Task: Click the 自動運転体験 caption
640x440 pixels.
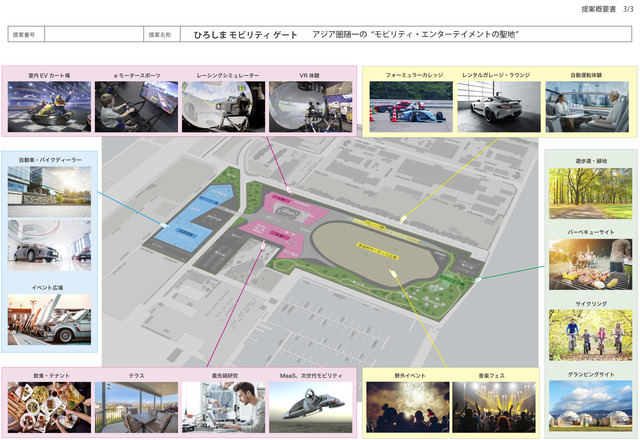Action: click(x=586, y=75)
